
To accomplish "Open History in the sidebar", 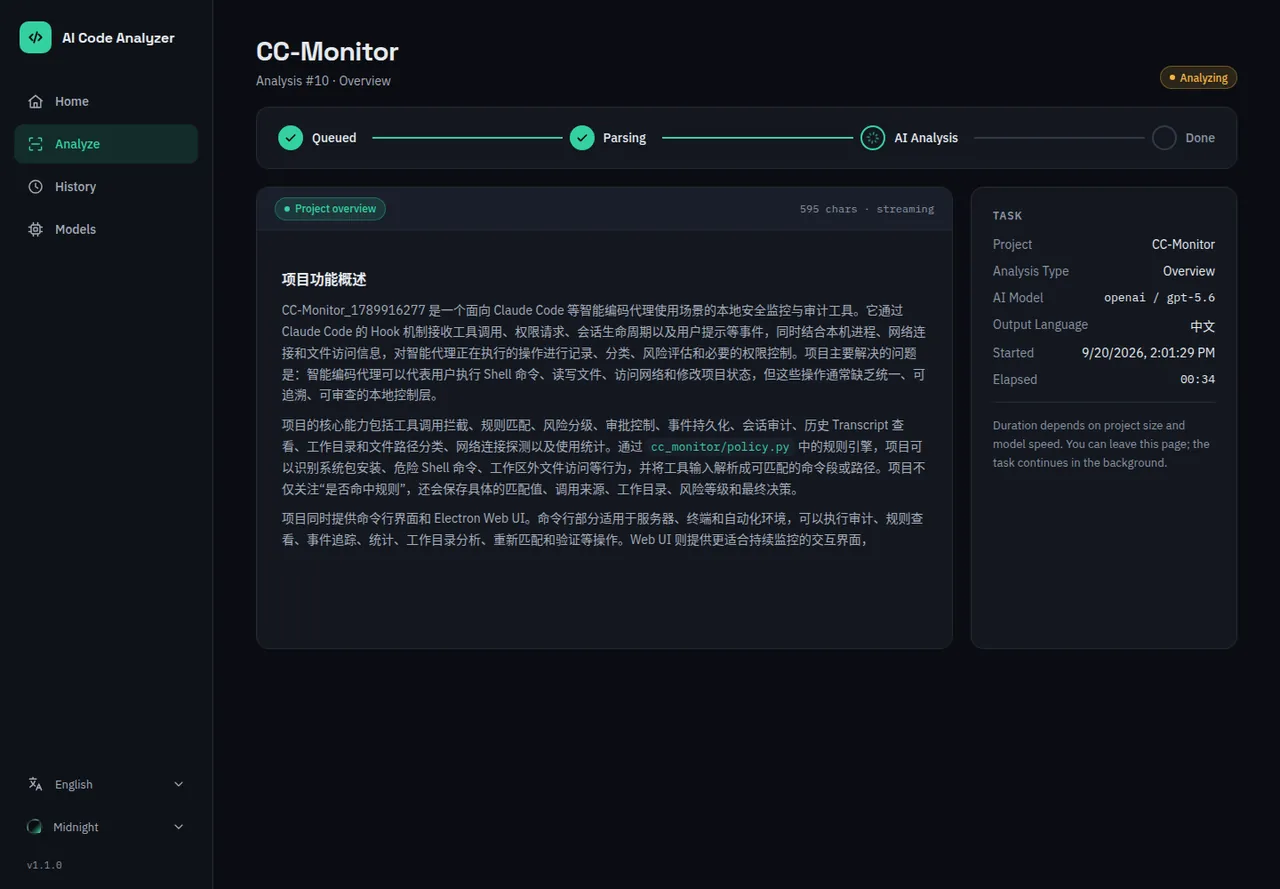I will (x=106, y=187).
